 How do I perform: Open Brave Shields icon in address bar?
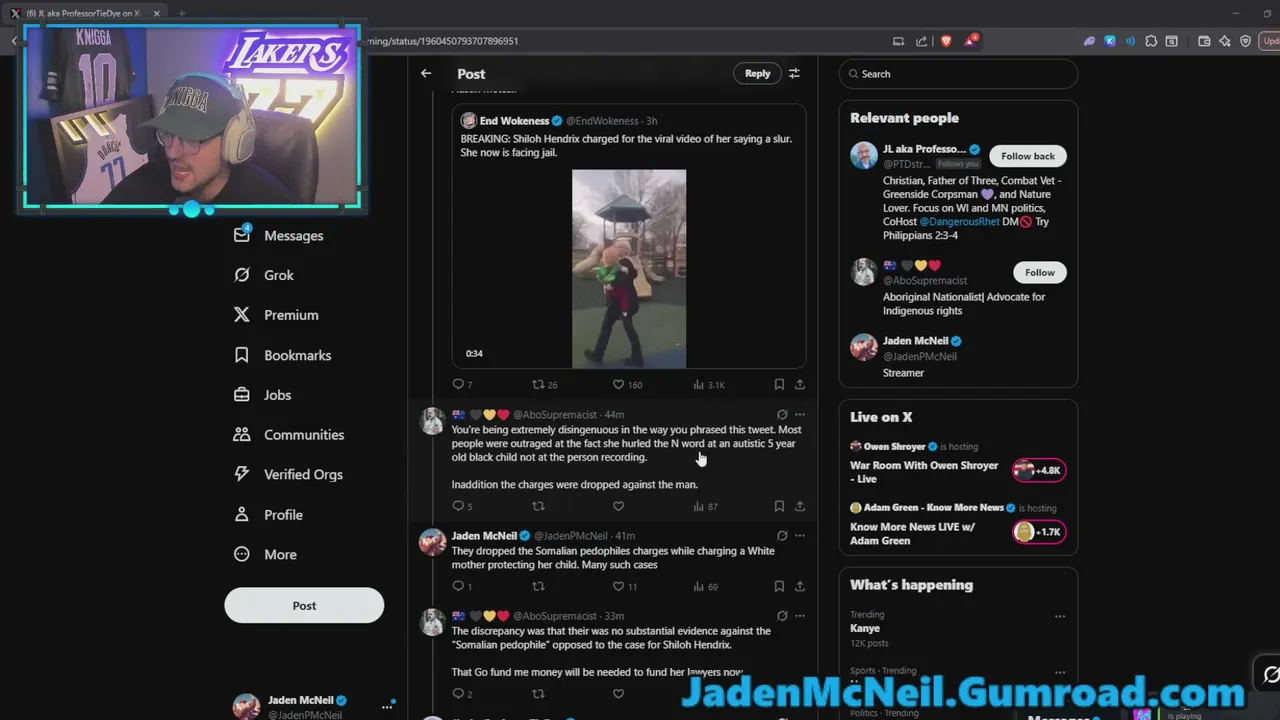point(946,41)
